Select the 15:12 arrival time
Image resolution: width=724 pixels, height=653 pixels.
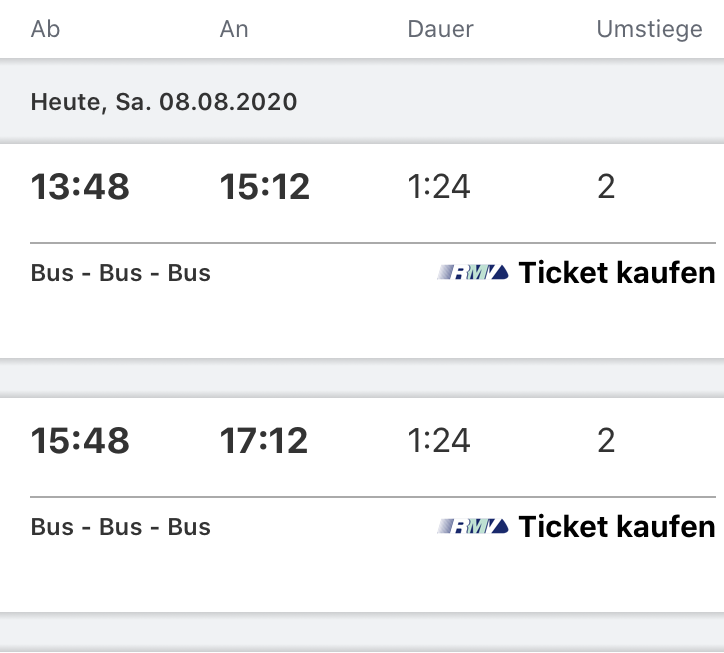pyautogui.click(x=265, y=187)
